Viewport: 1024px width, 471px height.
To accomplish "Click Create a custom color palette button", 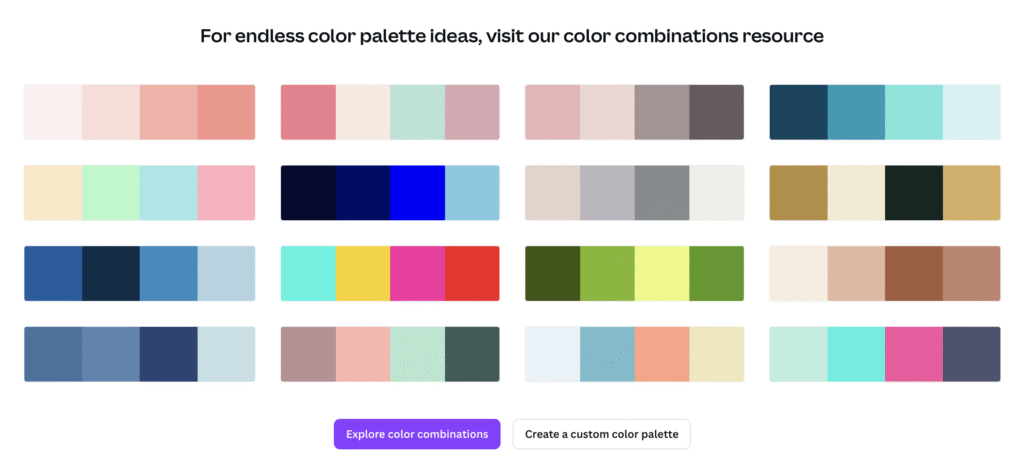I will coord(601,434).
